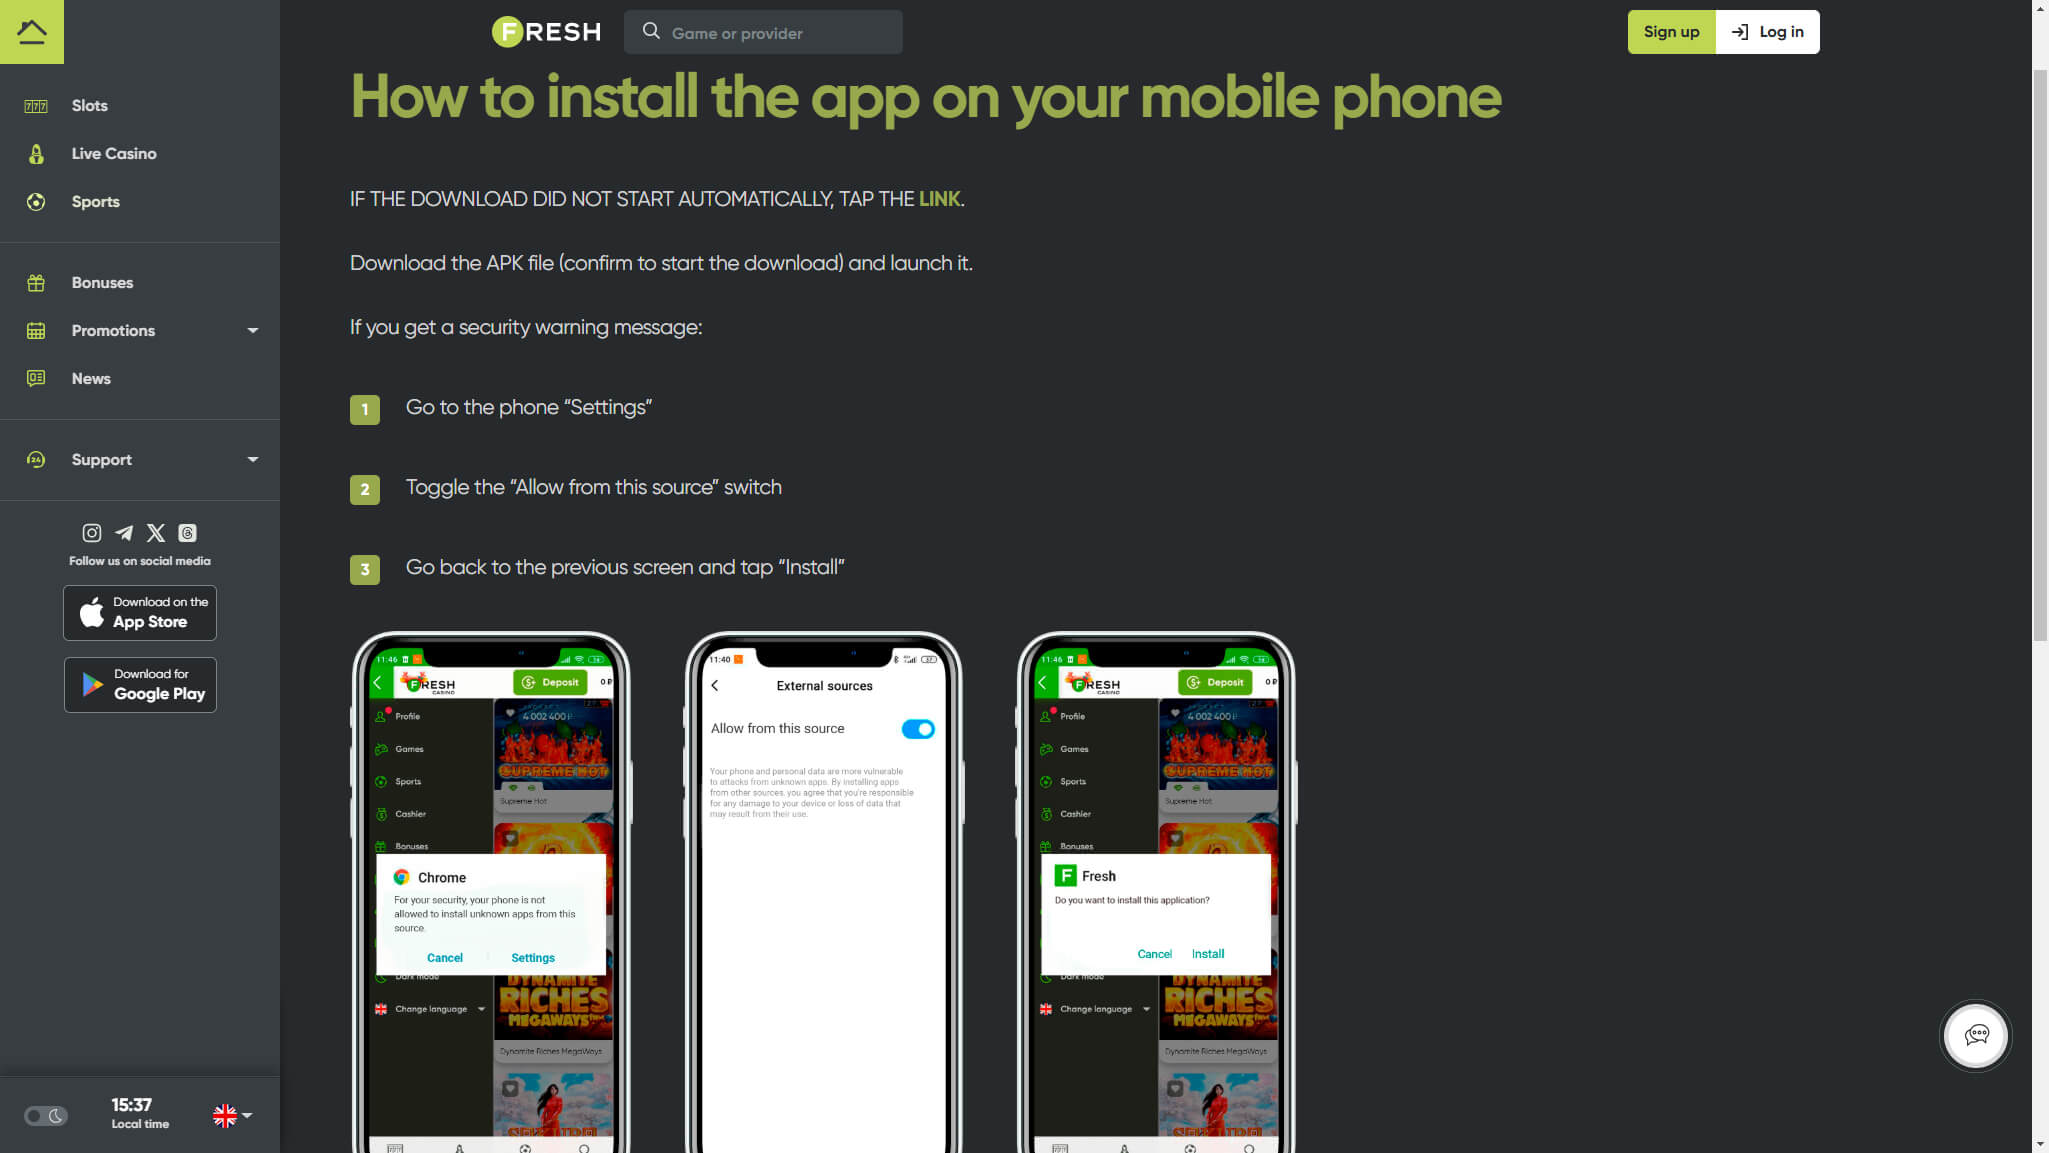Click the game search input field

click(x=763, y=31)
